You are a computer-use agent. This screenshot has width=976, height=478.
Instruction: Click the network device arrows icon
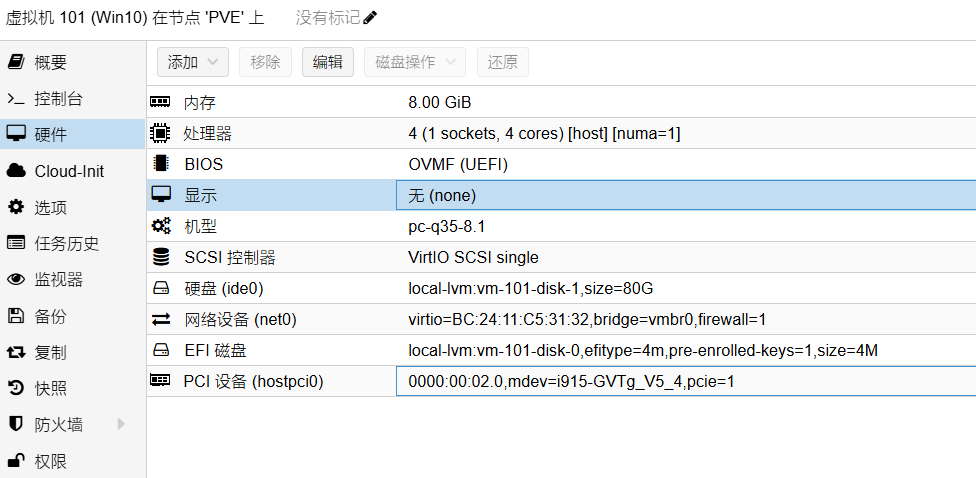point(161,319)
